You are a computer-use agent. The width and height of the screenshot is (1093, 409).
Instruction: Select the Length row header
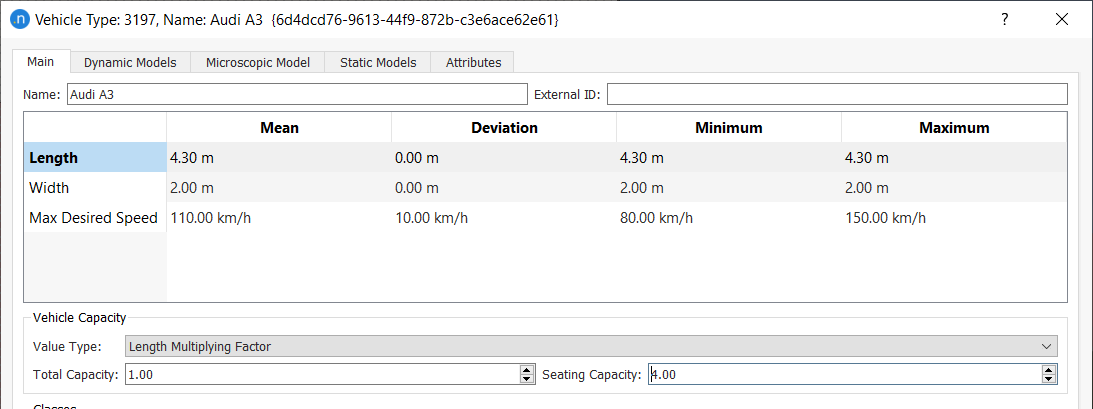(x=95, y=158)
